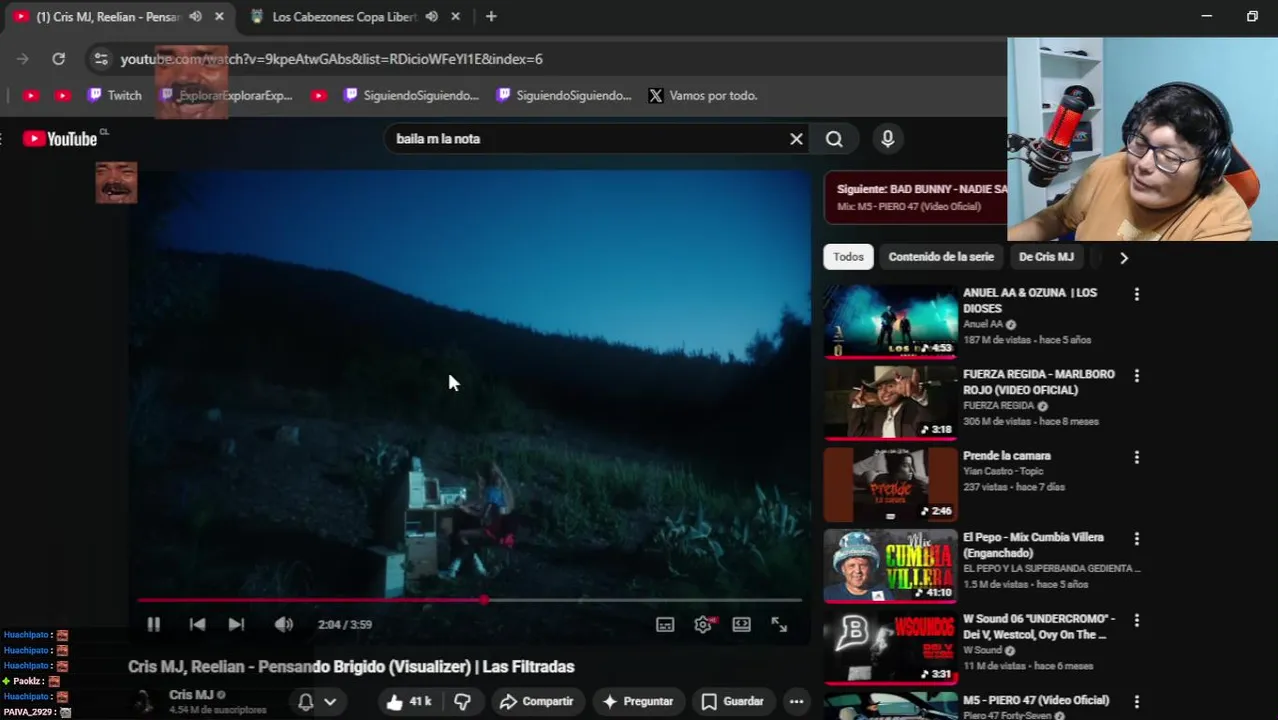Viewport: 1278px width, 720px height.
Task: Skip to the next video
Action: (236, 624)
